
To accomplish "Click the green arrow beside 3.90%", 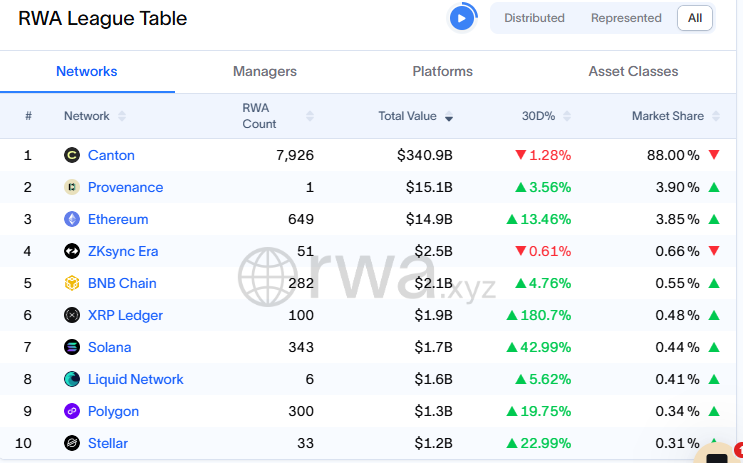I will tap(714, 187).
